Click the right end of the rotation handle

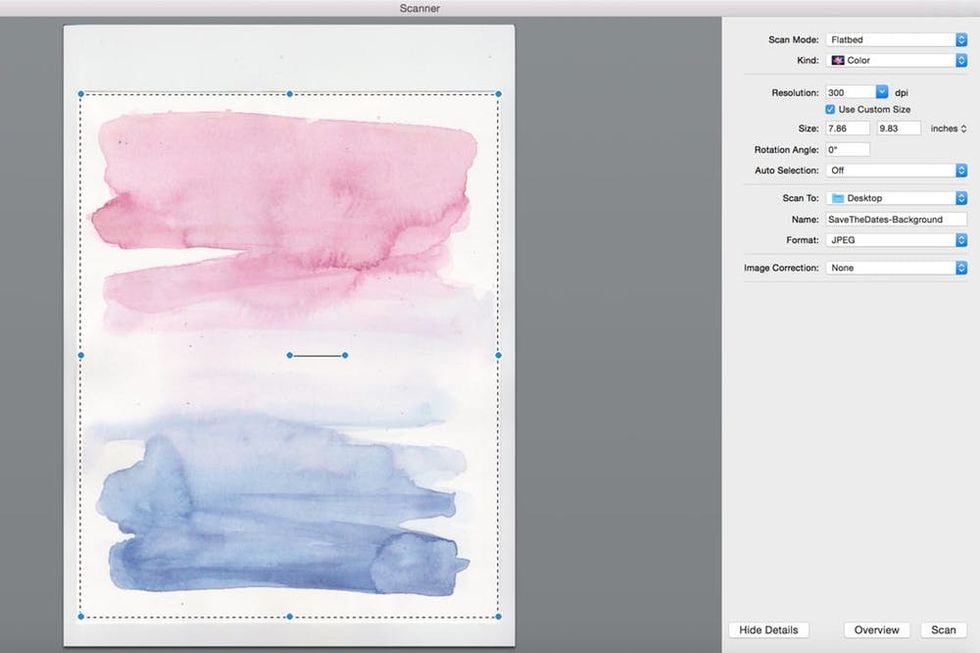point(345,355)
